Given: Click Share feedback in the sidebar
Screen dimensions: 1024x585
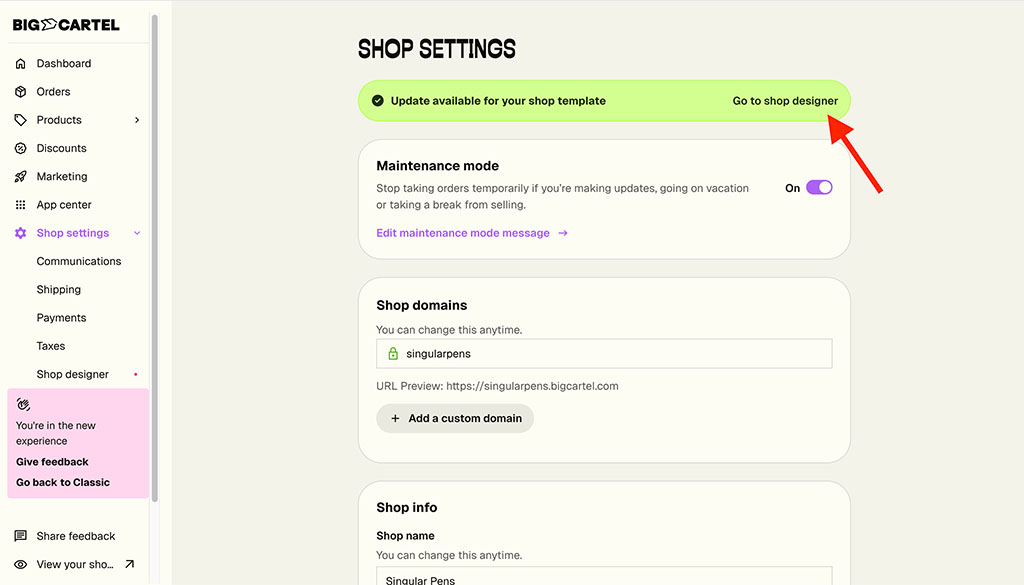Looking at the screenshot, I should pos(78,536).
